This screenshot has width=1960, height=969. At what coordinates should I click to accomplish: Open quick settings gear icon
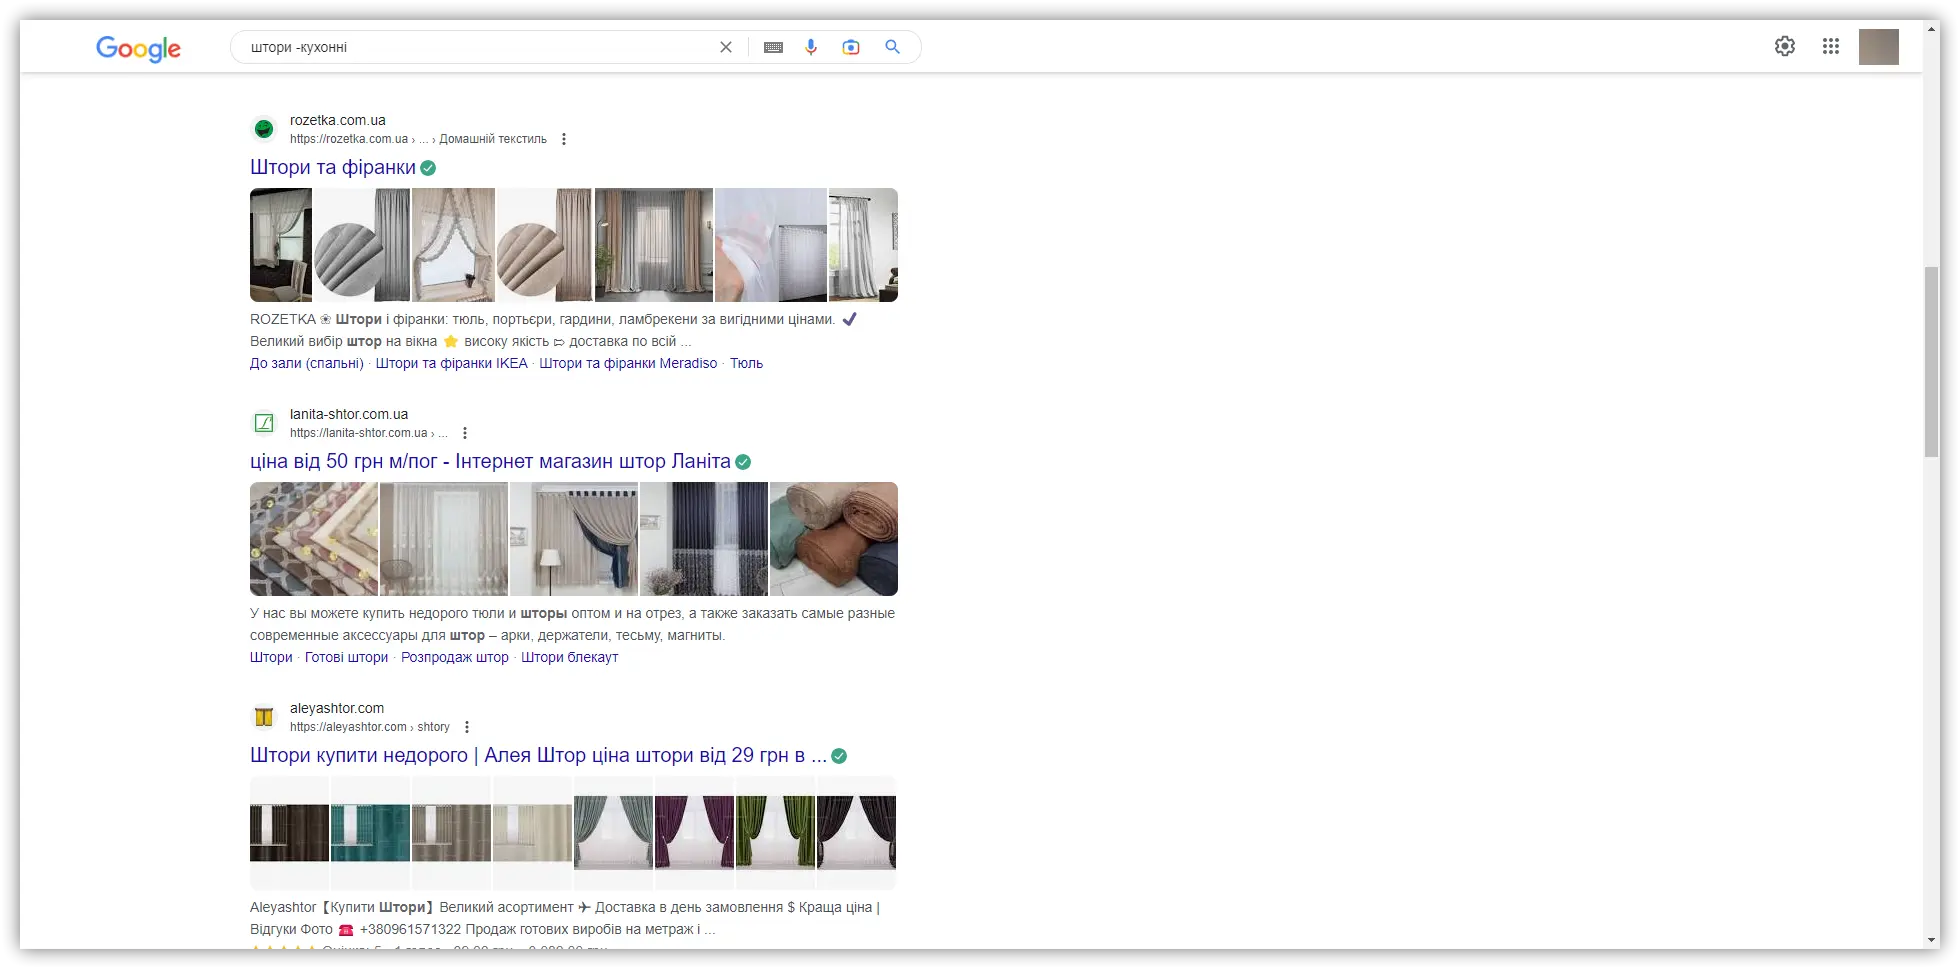[x=1785, y=46]
